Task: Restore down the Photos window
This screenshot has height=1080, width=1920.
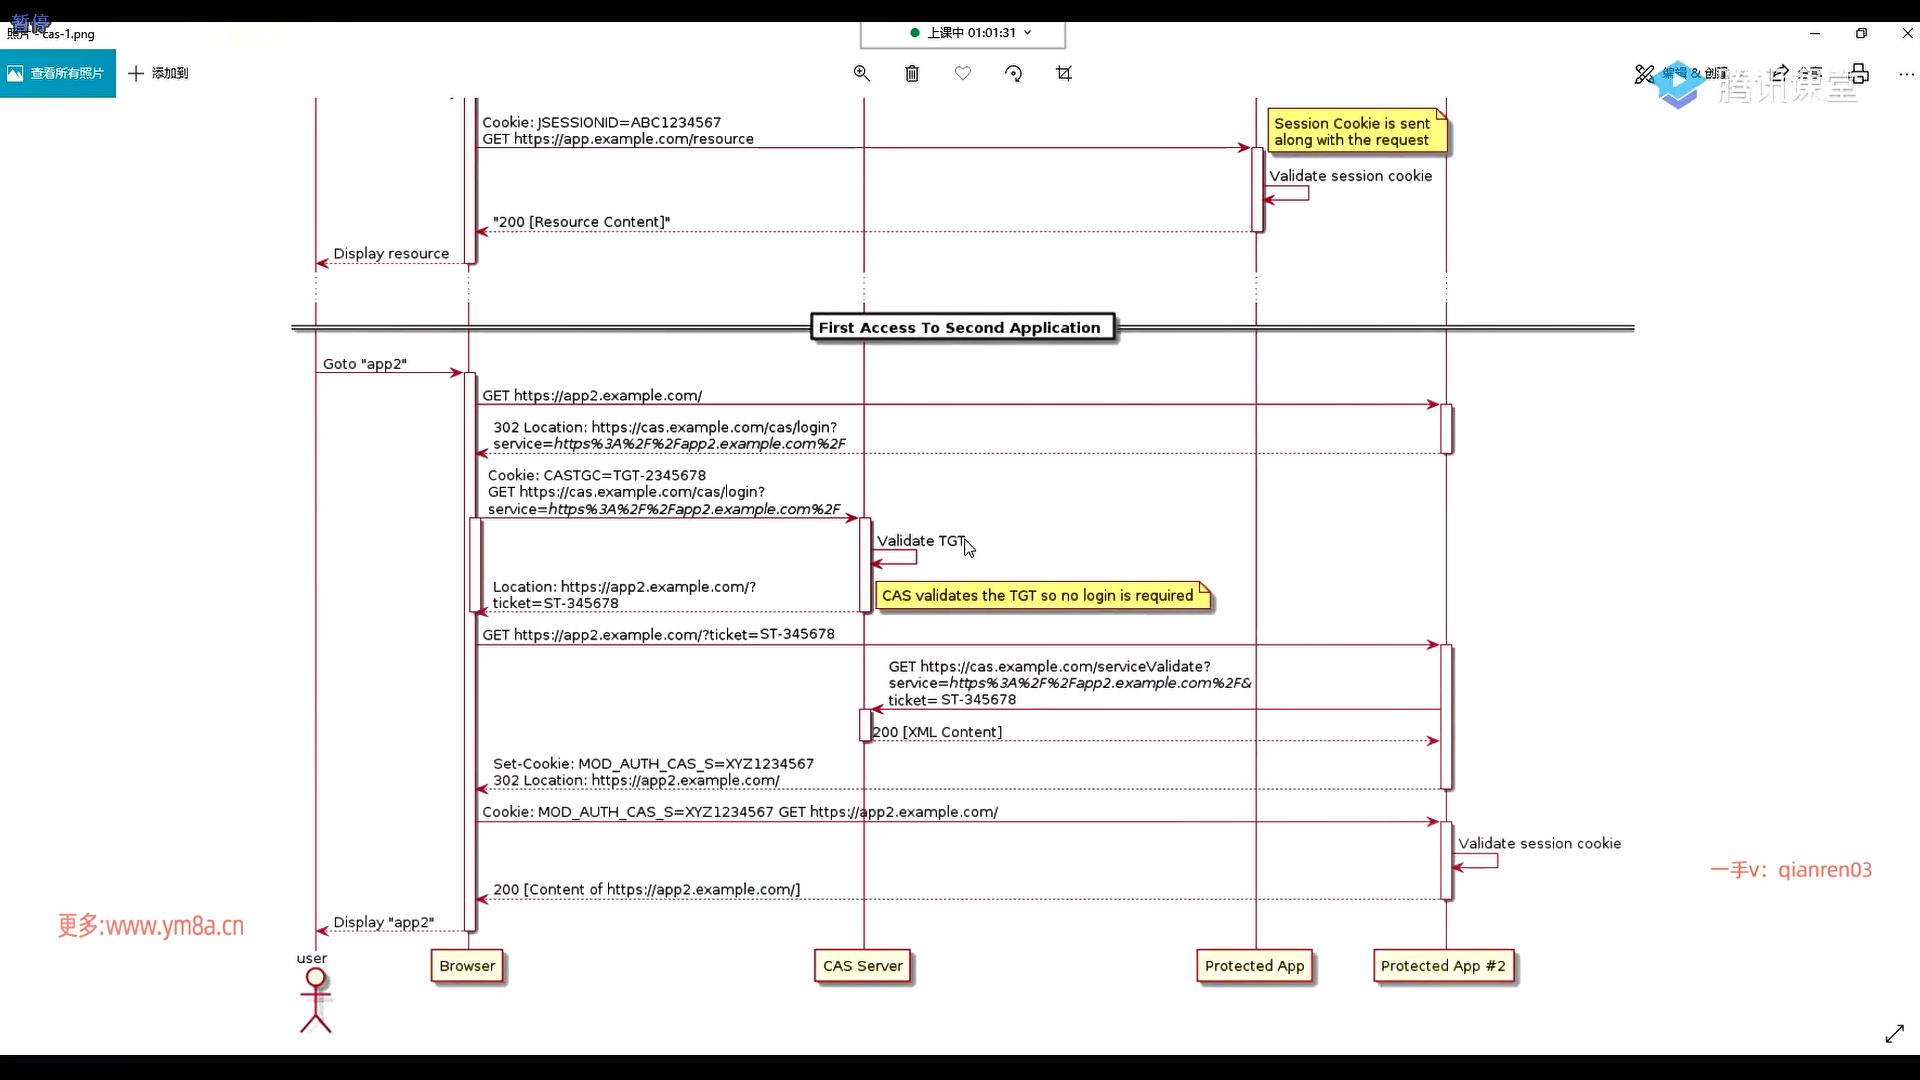Action: pos(1861,33)
